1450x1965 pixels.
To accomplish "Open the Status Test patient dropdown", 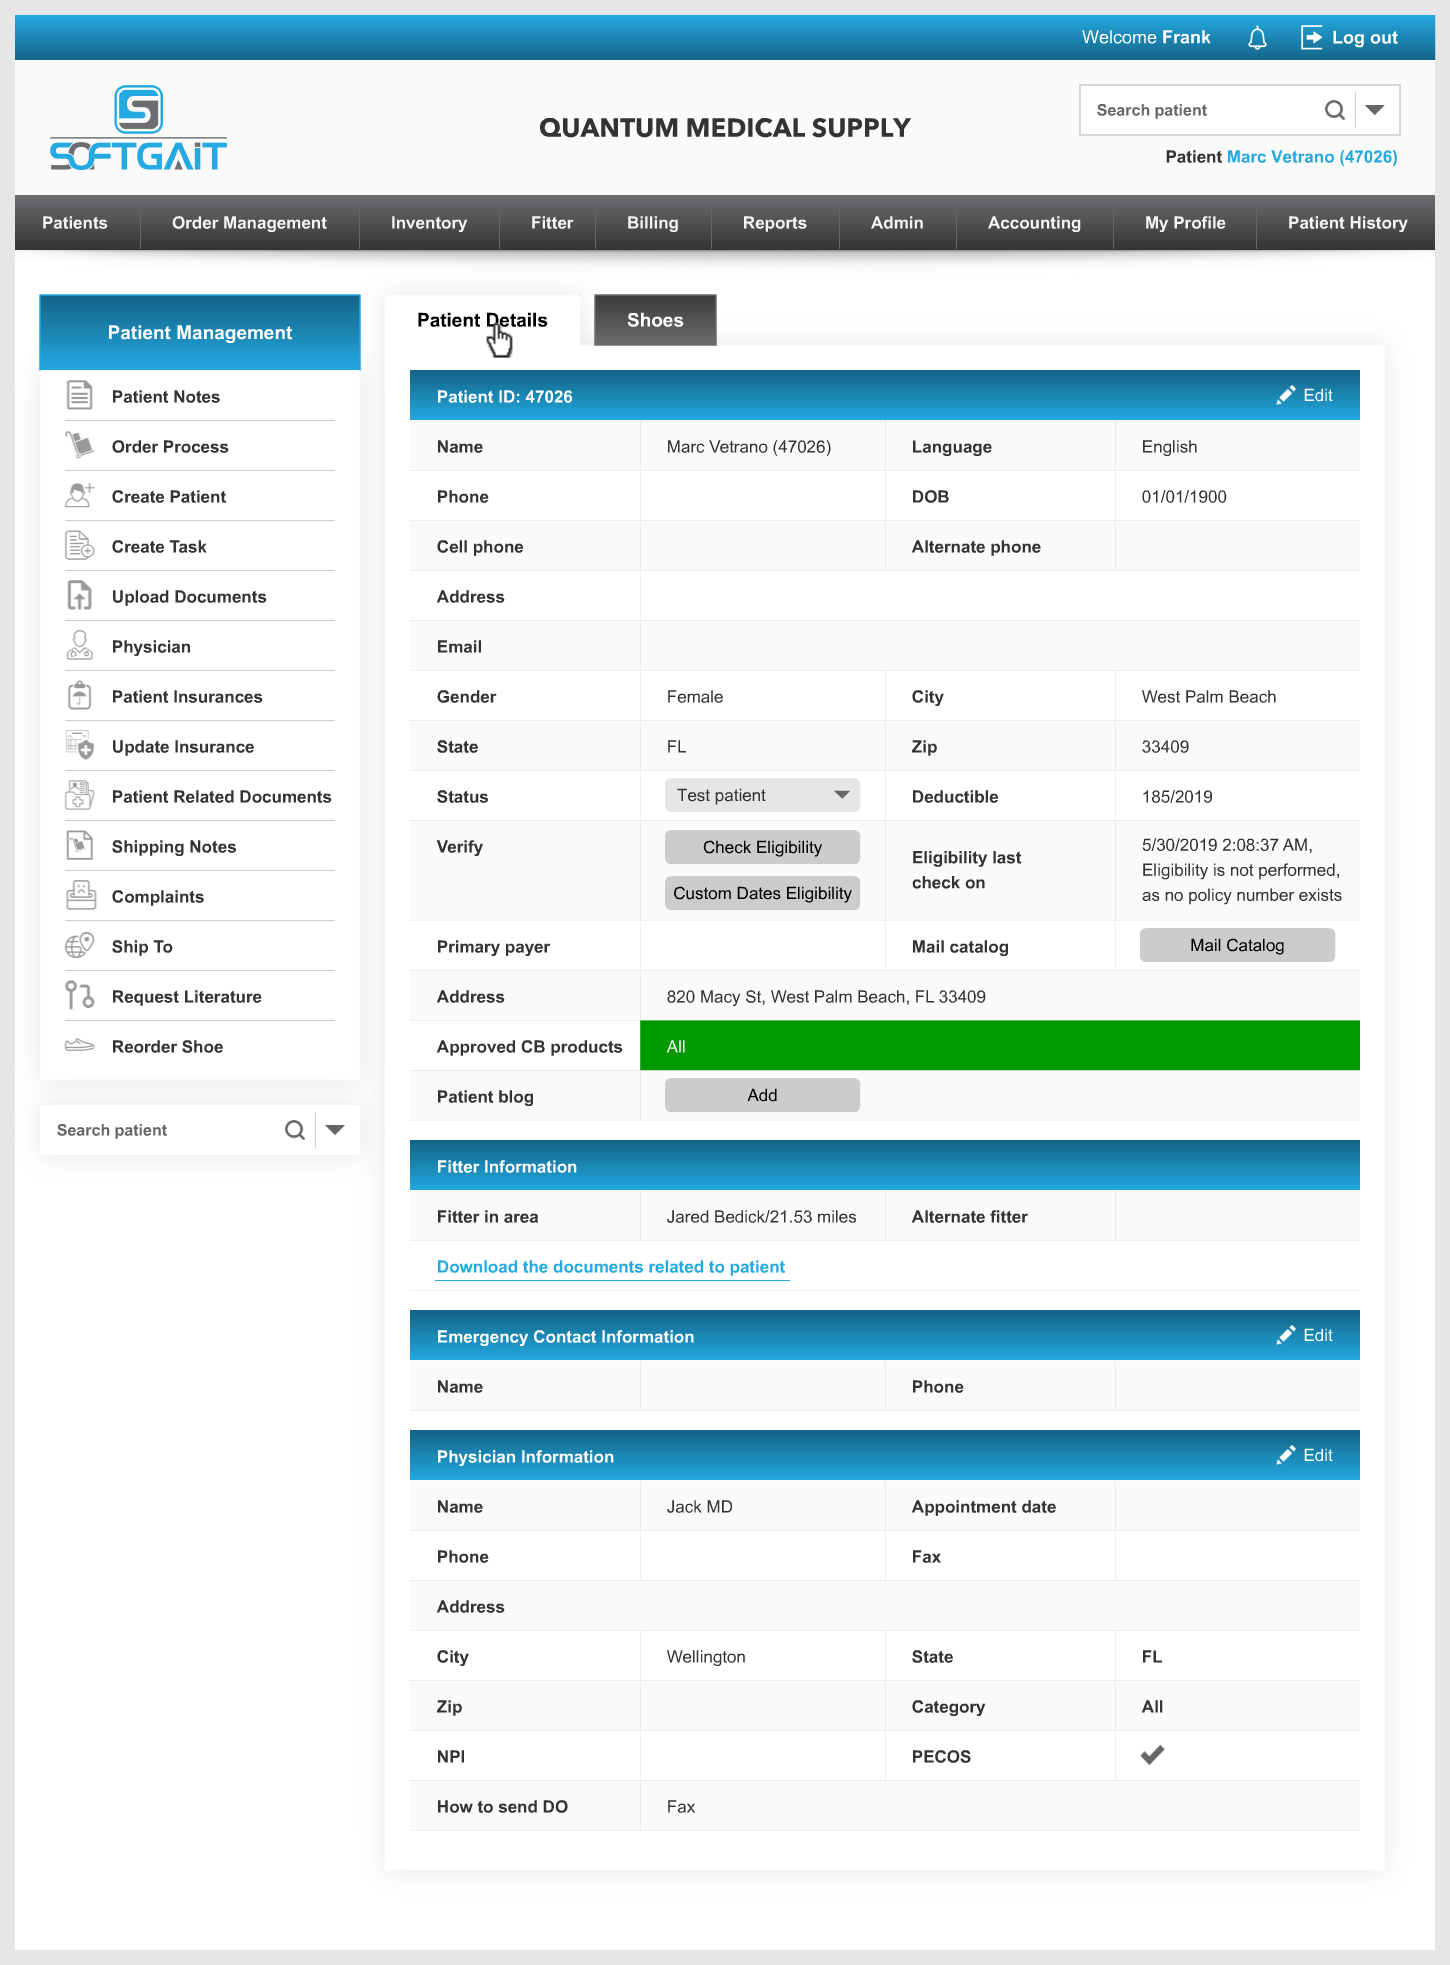I will click(761, 796).
